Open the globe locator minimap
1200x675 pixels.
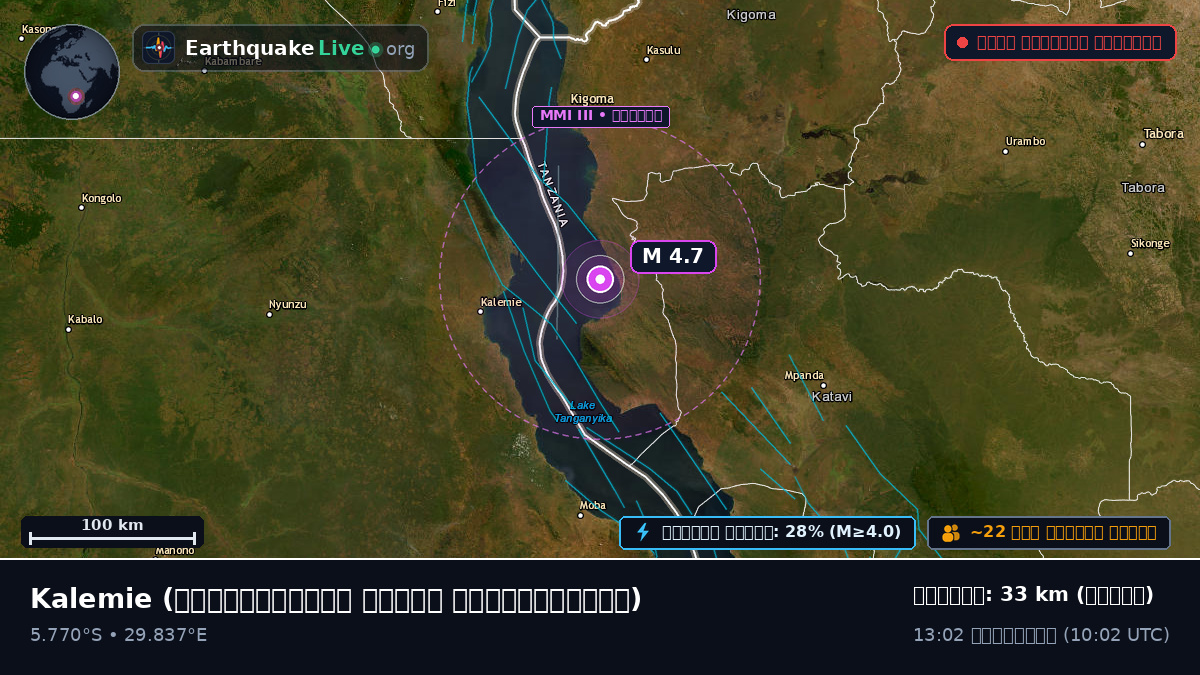[72, 72]
